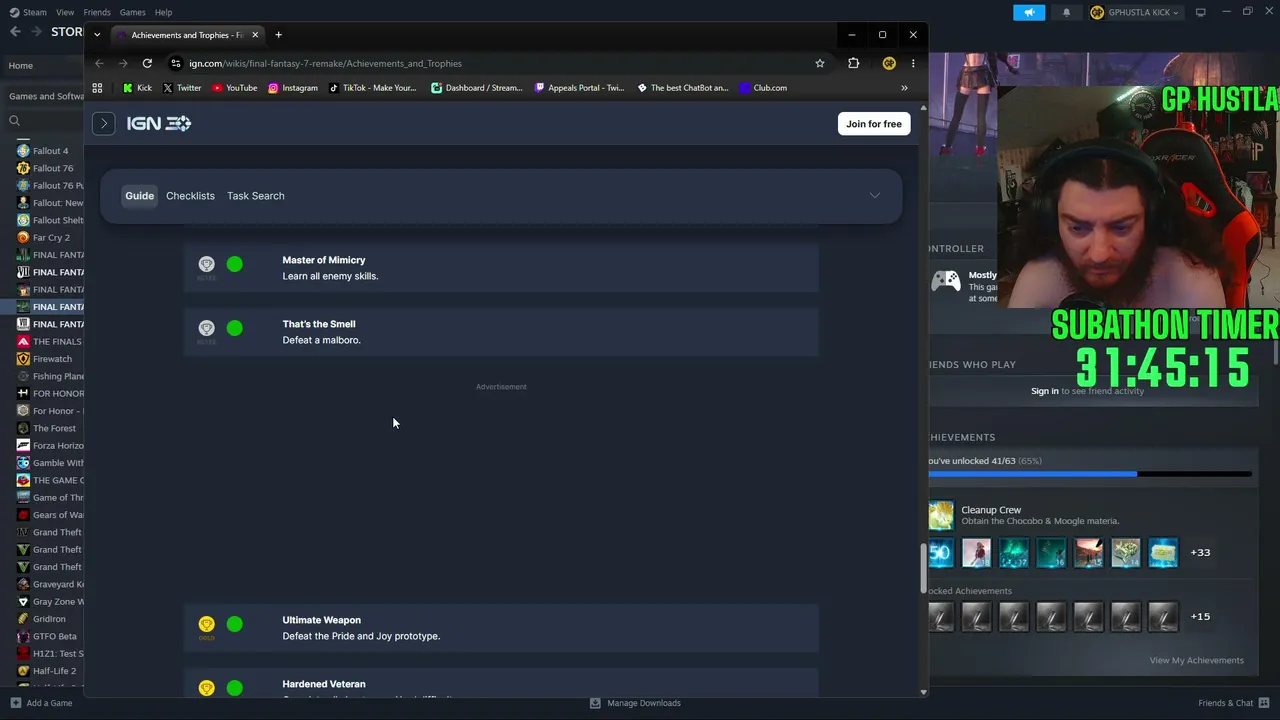Click the Add a Game plus icon
Viewport: 1280px width, 720px height.
[15, 703]
